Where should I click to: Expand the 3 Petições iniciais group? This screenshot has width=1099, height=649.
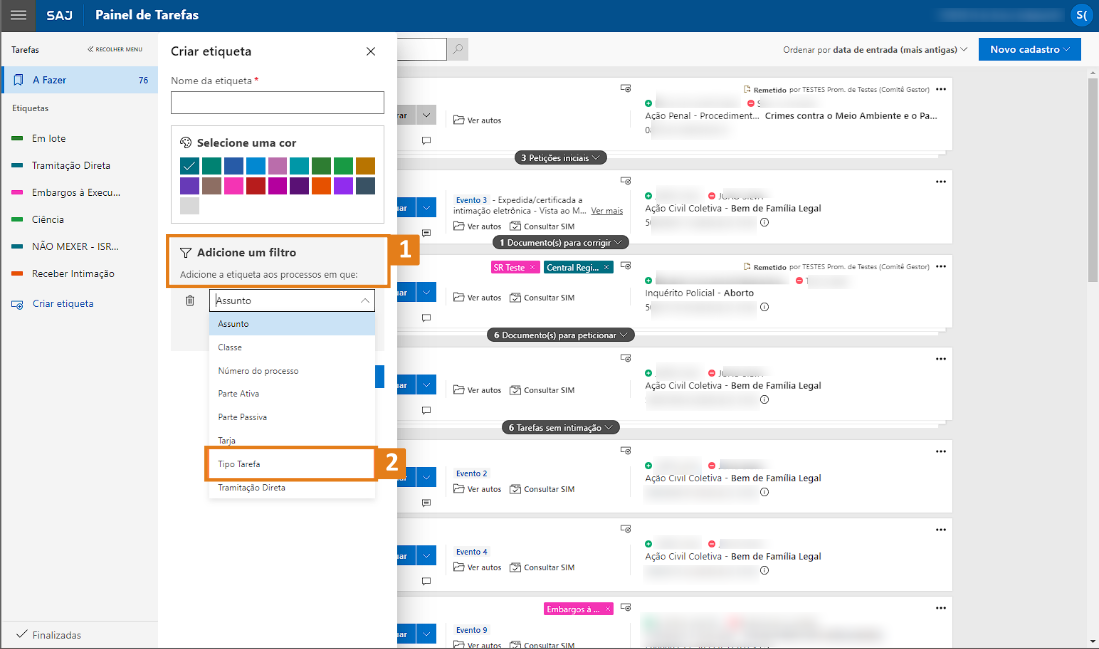click(561, 158)
